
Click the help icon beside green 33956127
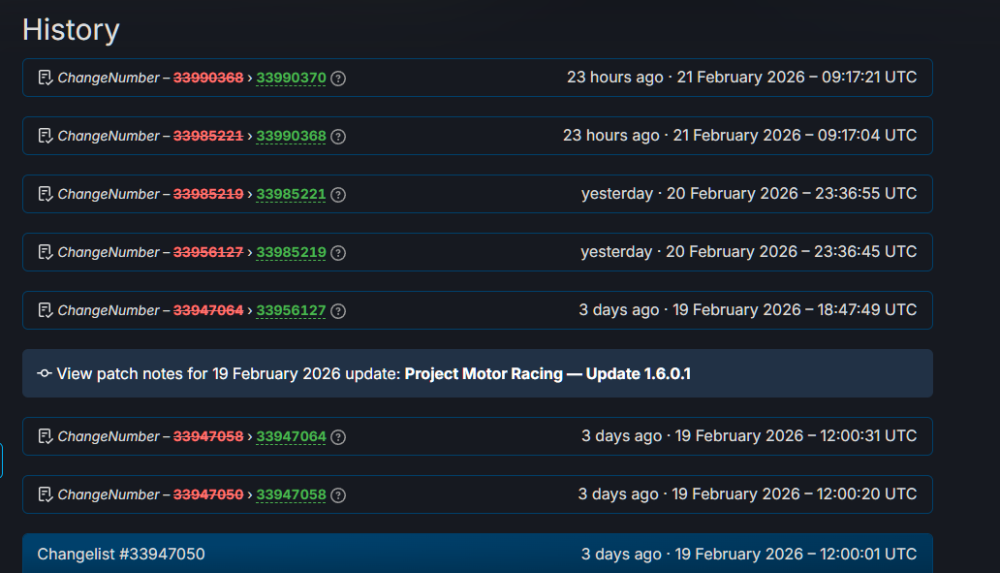(x=338, y=311)
